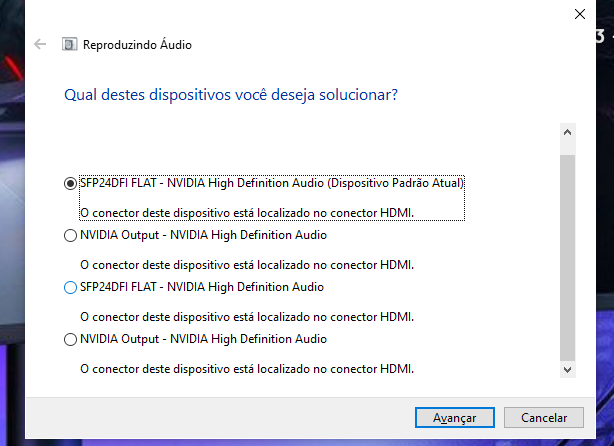Click the 'Reproduzindo Áudio' title text
The height and width of the screenshot is (446, 614).
pos(137,45)
